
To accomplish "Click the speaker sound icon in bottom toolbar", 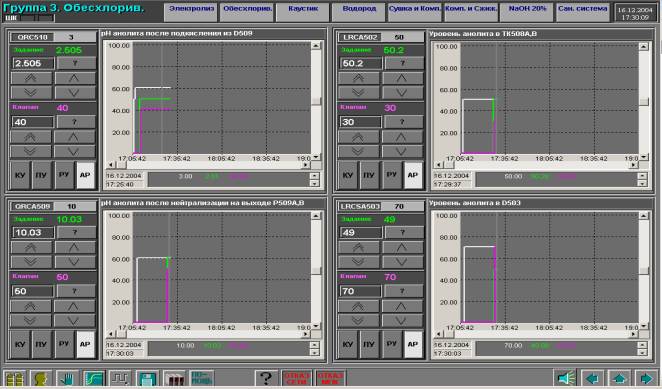I will [x=565, y=378].
